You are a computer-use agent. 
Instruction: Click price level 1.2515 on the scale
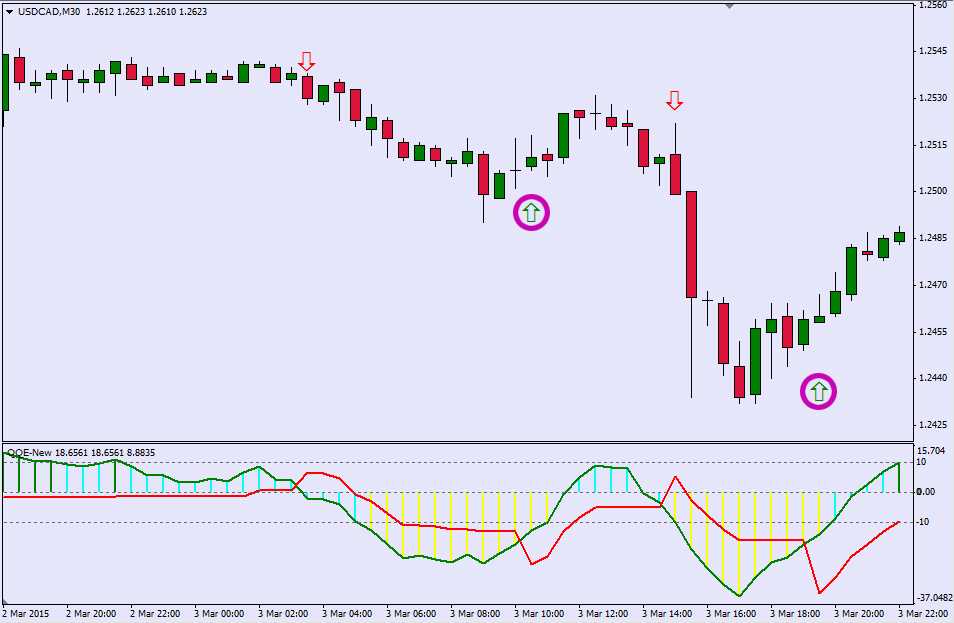[933, 144]
